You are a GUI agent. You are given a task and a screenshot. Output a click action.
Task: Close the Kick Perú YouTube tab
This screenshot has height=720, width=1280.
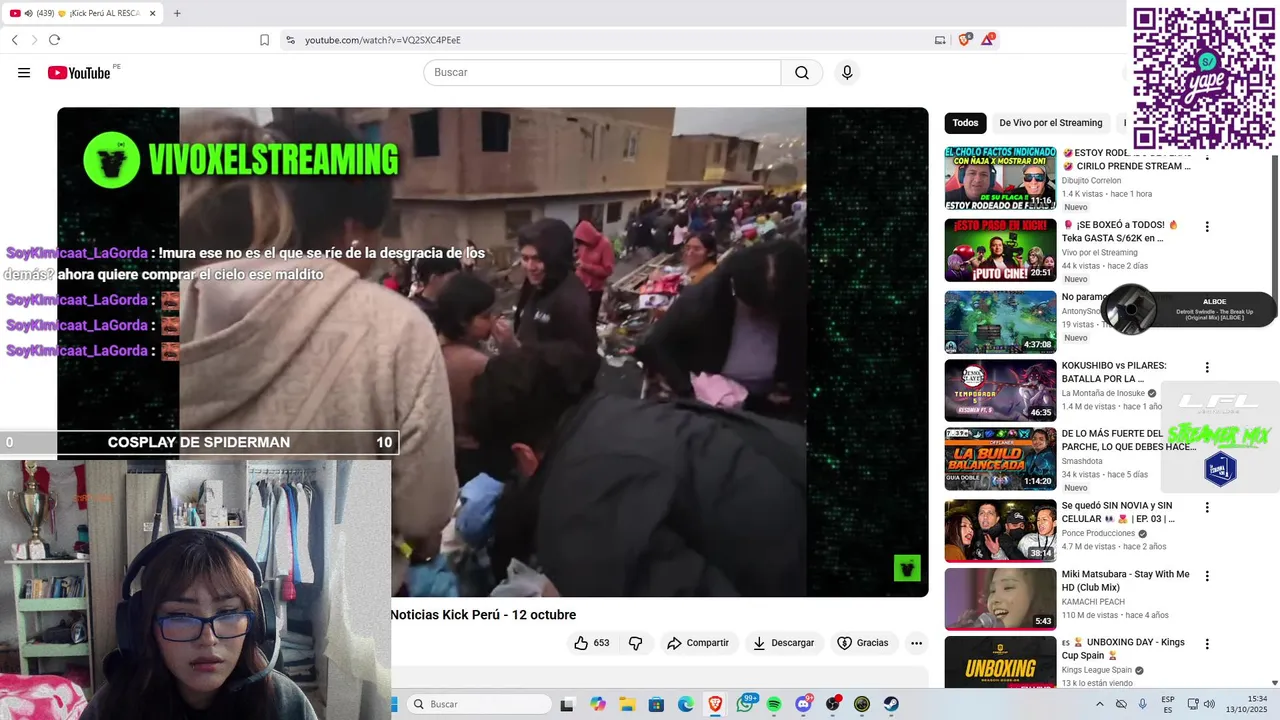[x=151, y=13]
